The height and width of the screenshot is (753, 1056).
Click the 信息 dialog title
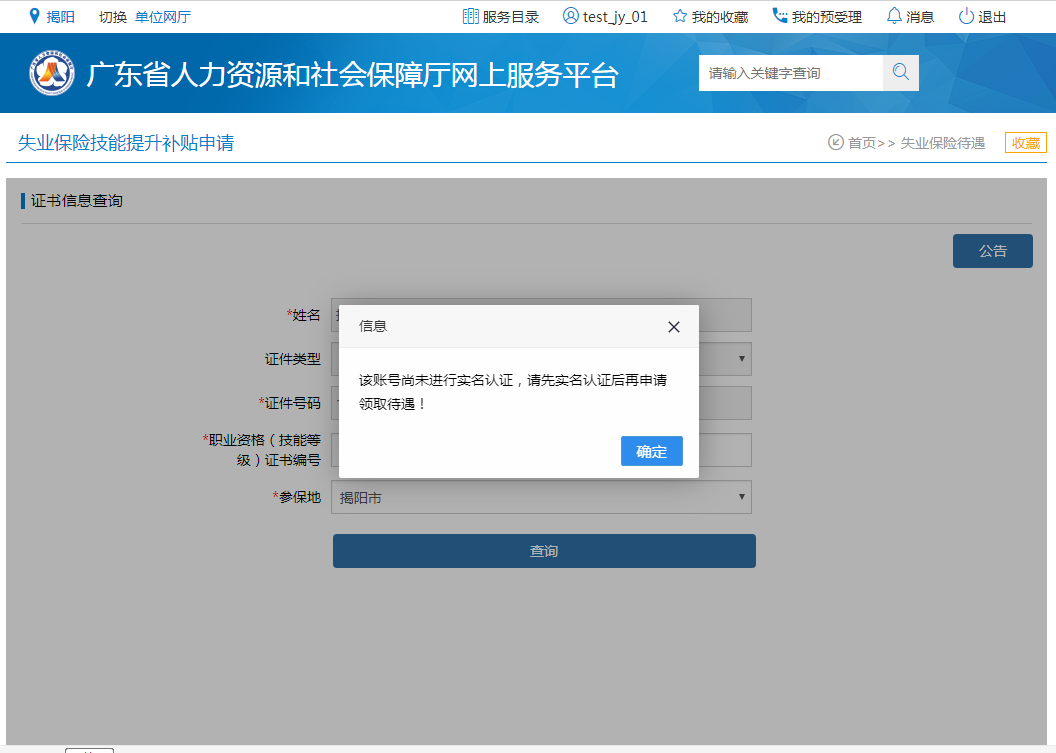click(x=372, y=326)
